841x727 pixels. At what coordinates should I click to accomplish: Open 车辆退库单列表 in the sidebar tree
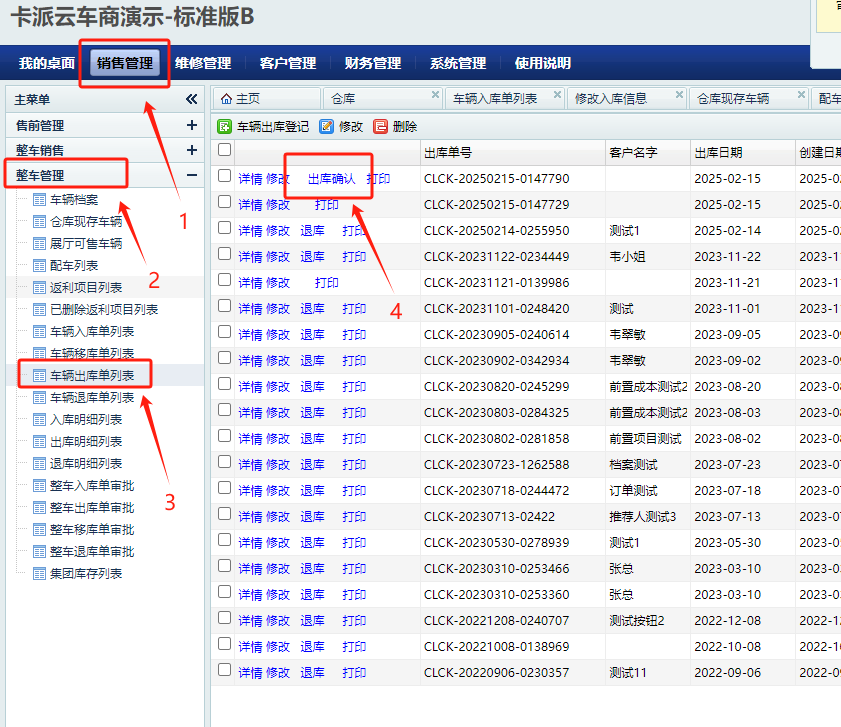tap(92, 398)
